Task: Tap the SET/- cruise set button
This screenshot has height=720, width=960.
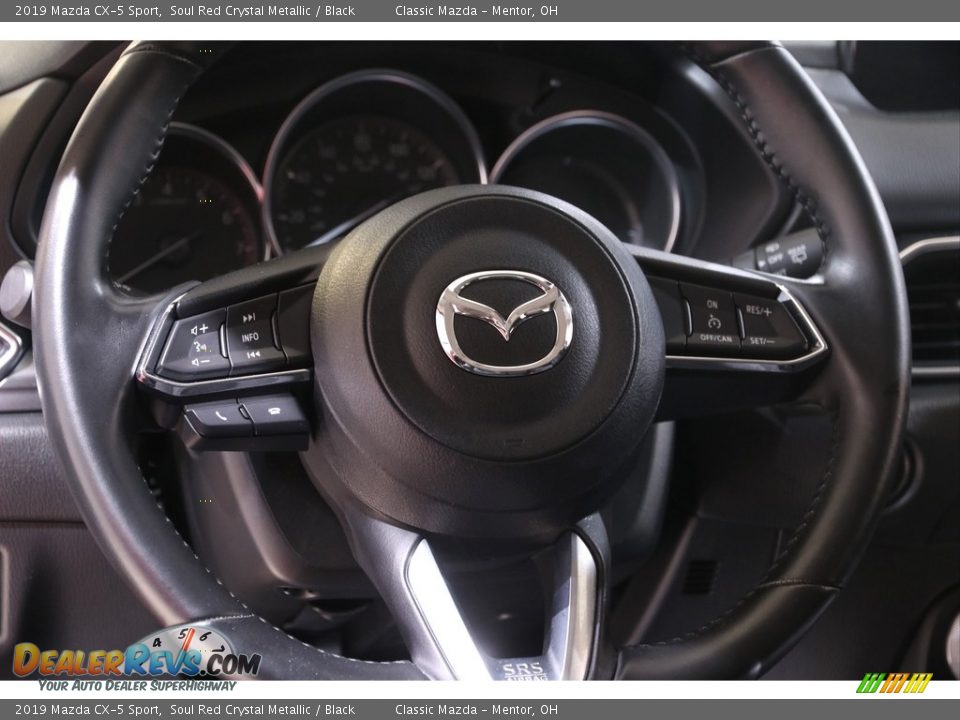Action: (x=762, y=341)
